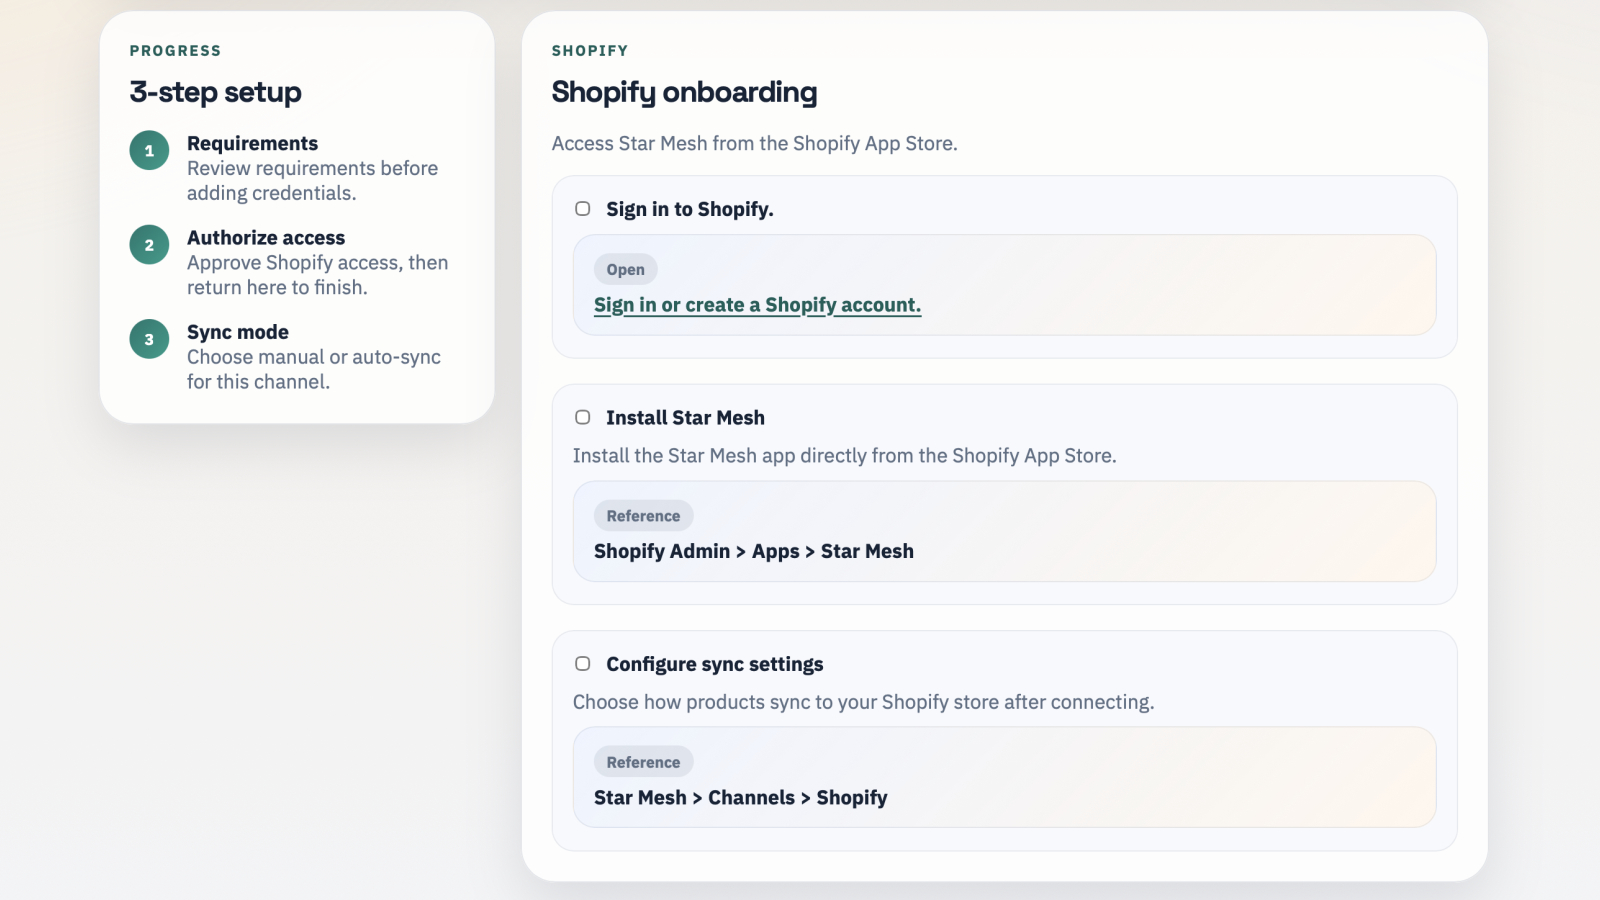Click 'Access Star Mesh from the Shopify App Store.' text

[x=755, y=143]
